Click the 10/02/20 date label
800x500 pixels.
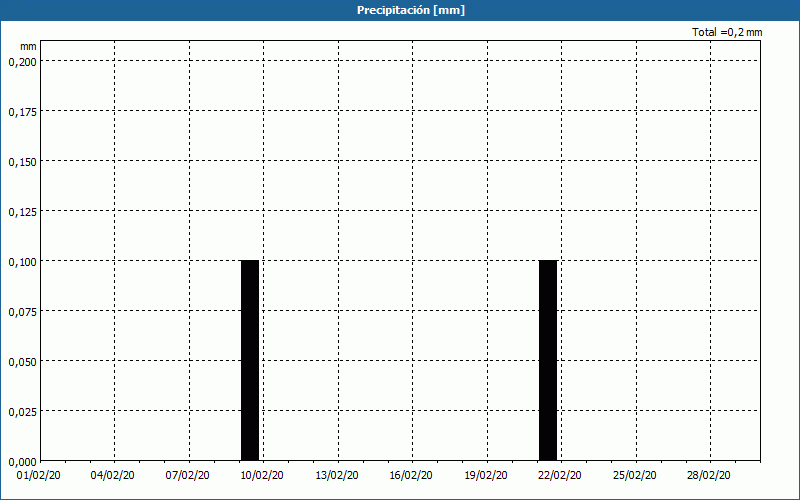262,476
